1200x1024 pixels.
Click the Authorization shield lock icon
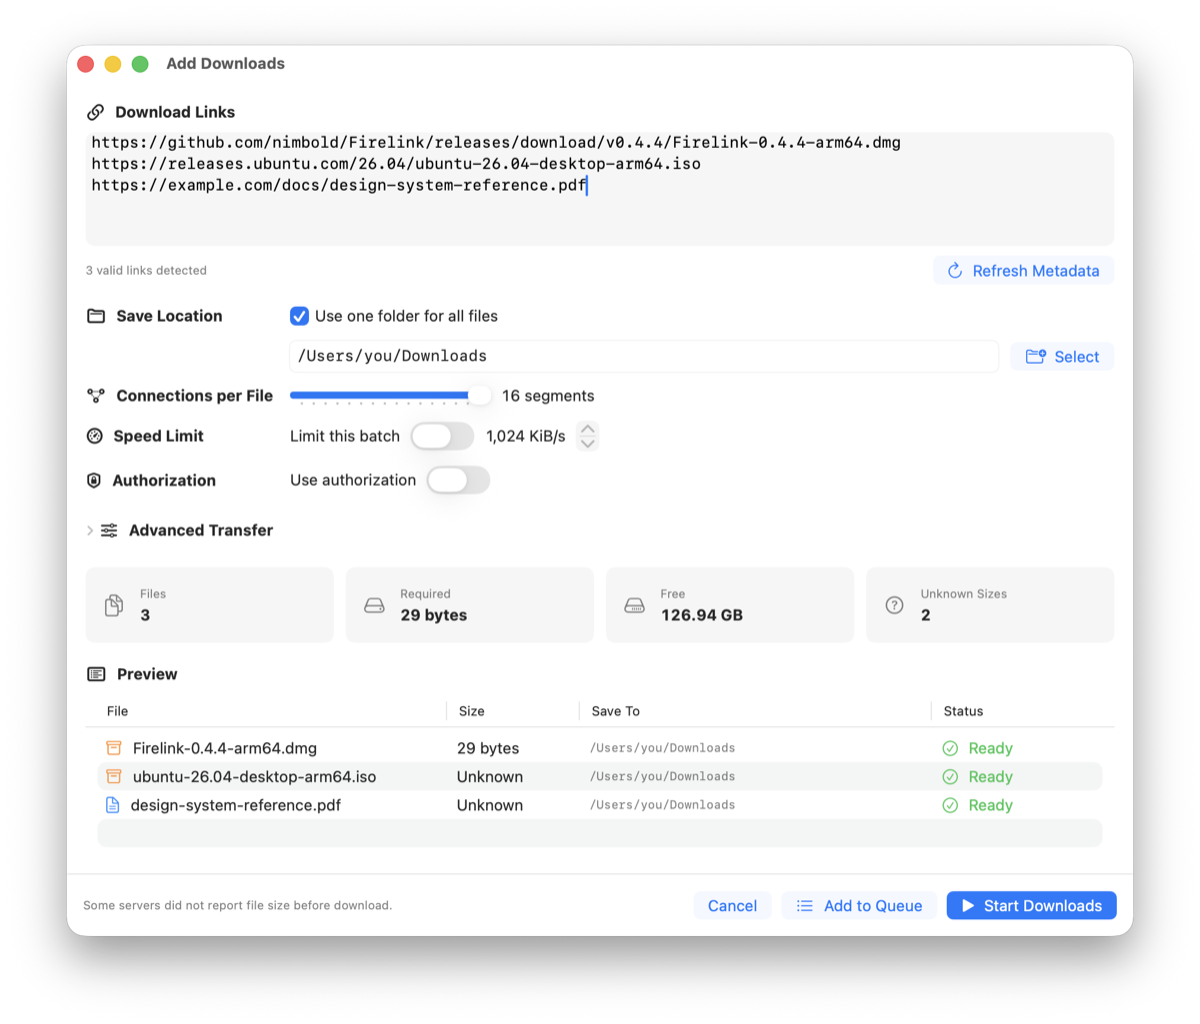tap(94, 480)
